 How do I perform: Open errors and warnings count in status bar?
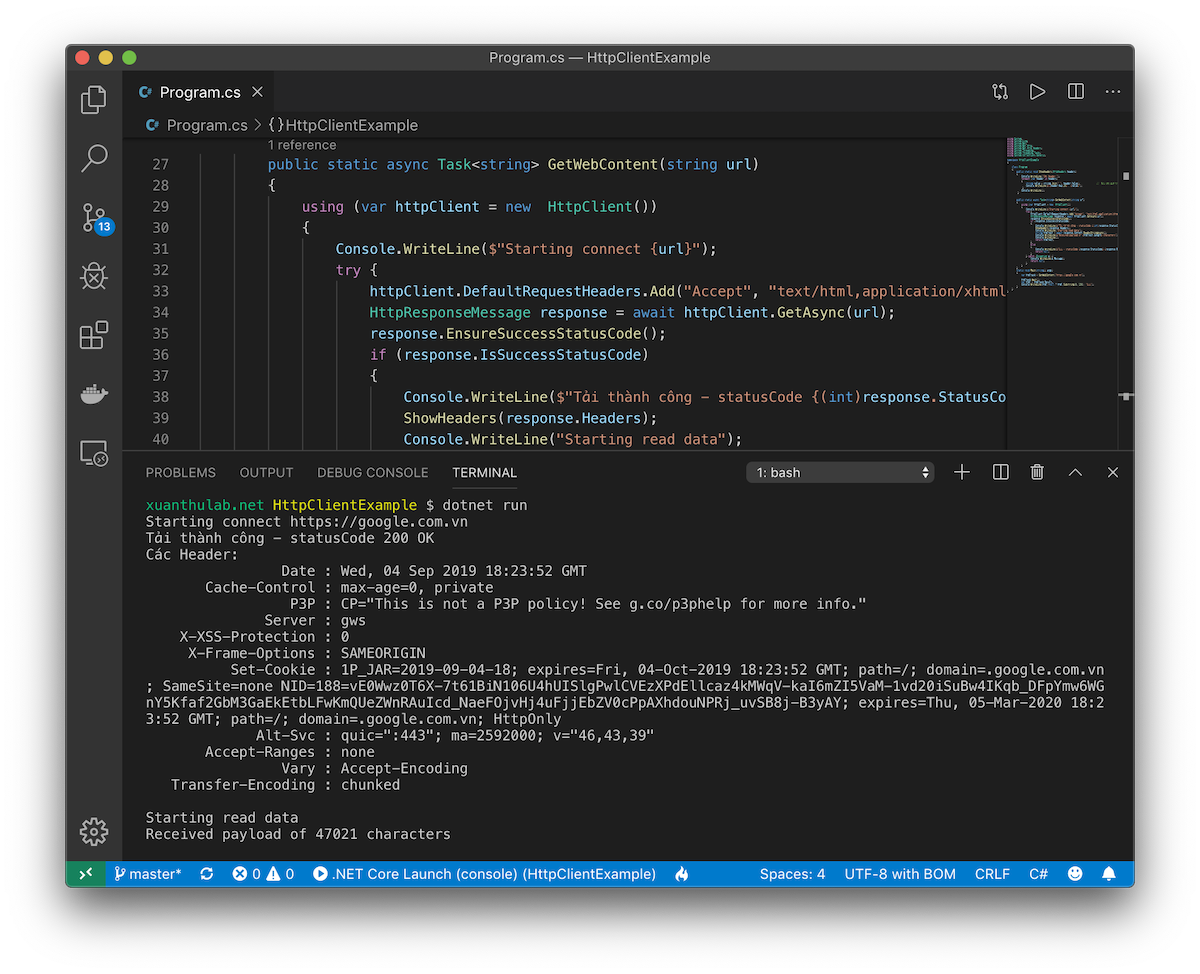pyautogui.click(x=263, y=873)
